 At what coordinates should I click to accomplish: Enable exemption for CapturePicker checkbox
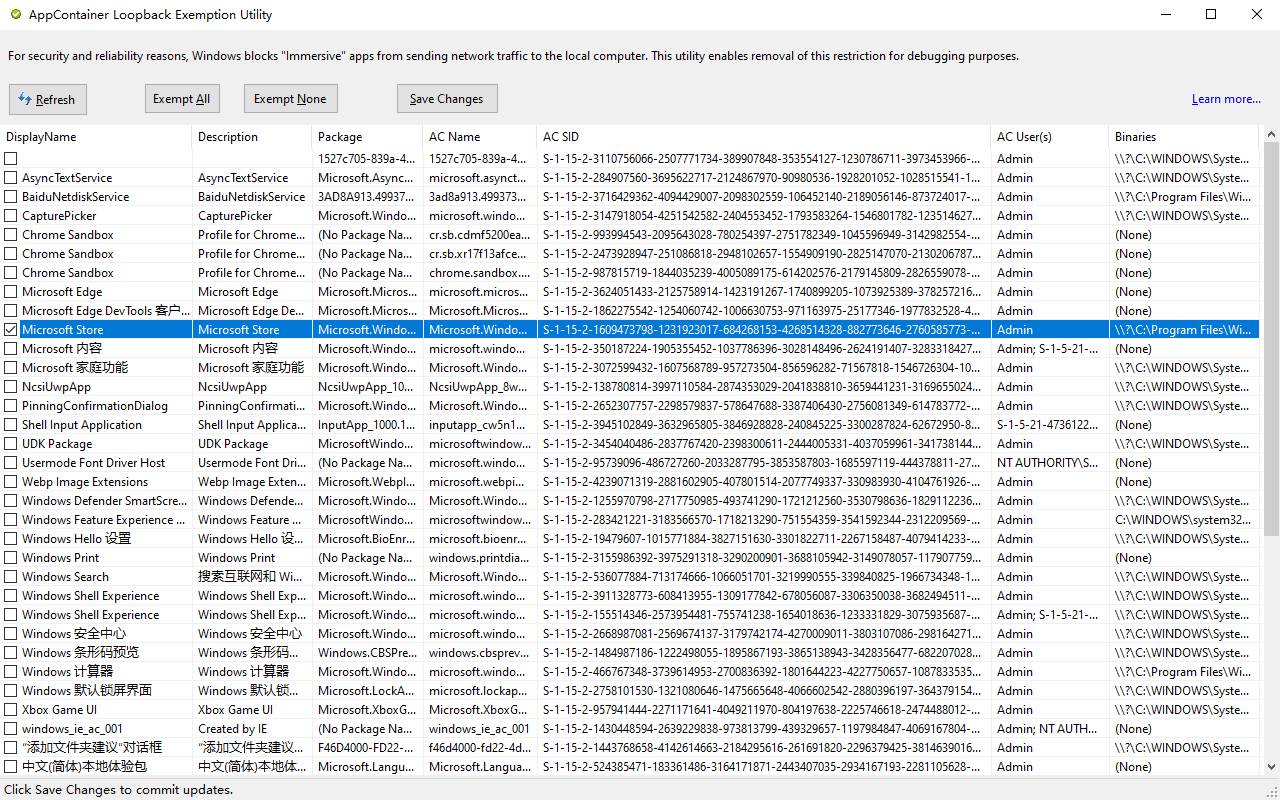(11, 215)
